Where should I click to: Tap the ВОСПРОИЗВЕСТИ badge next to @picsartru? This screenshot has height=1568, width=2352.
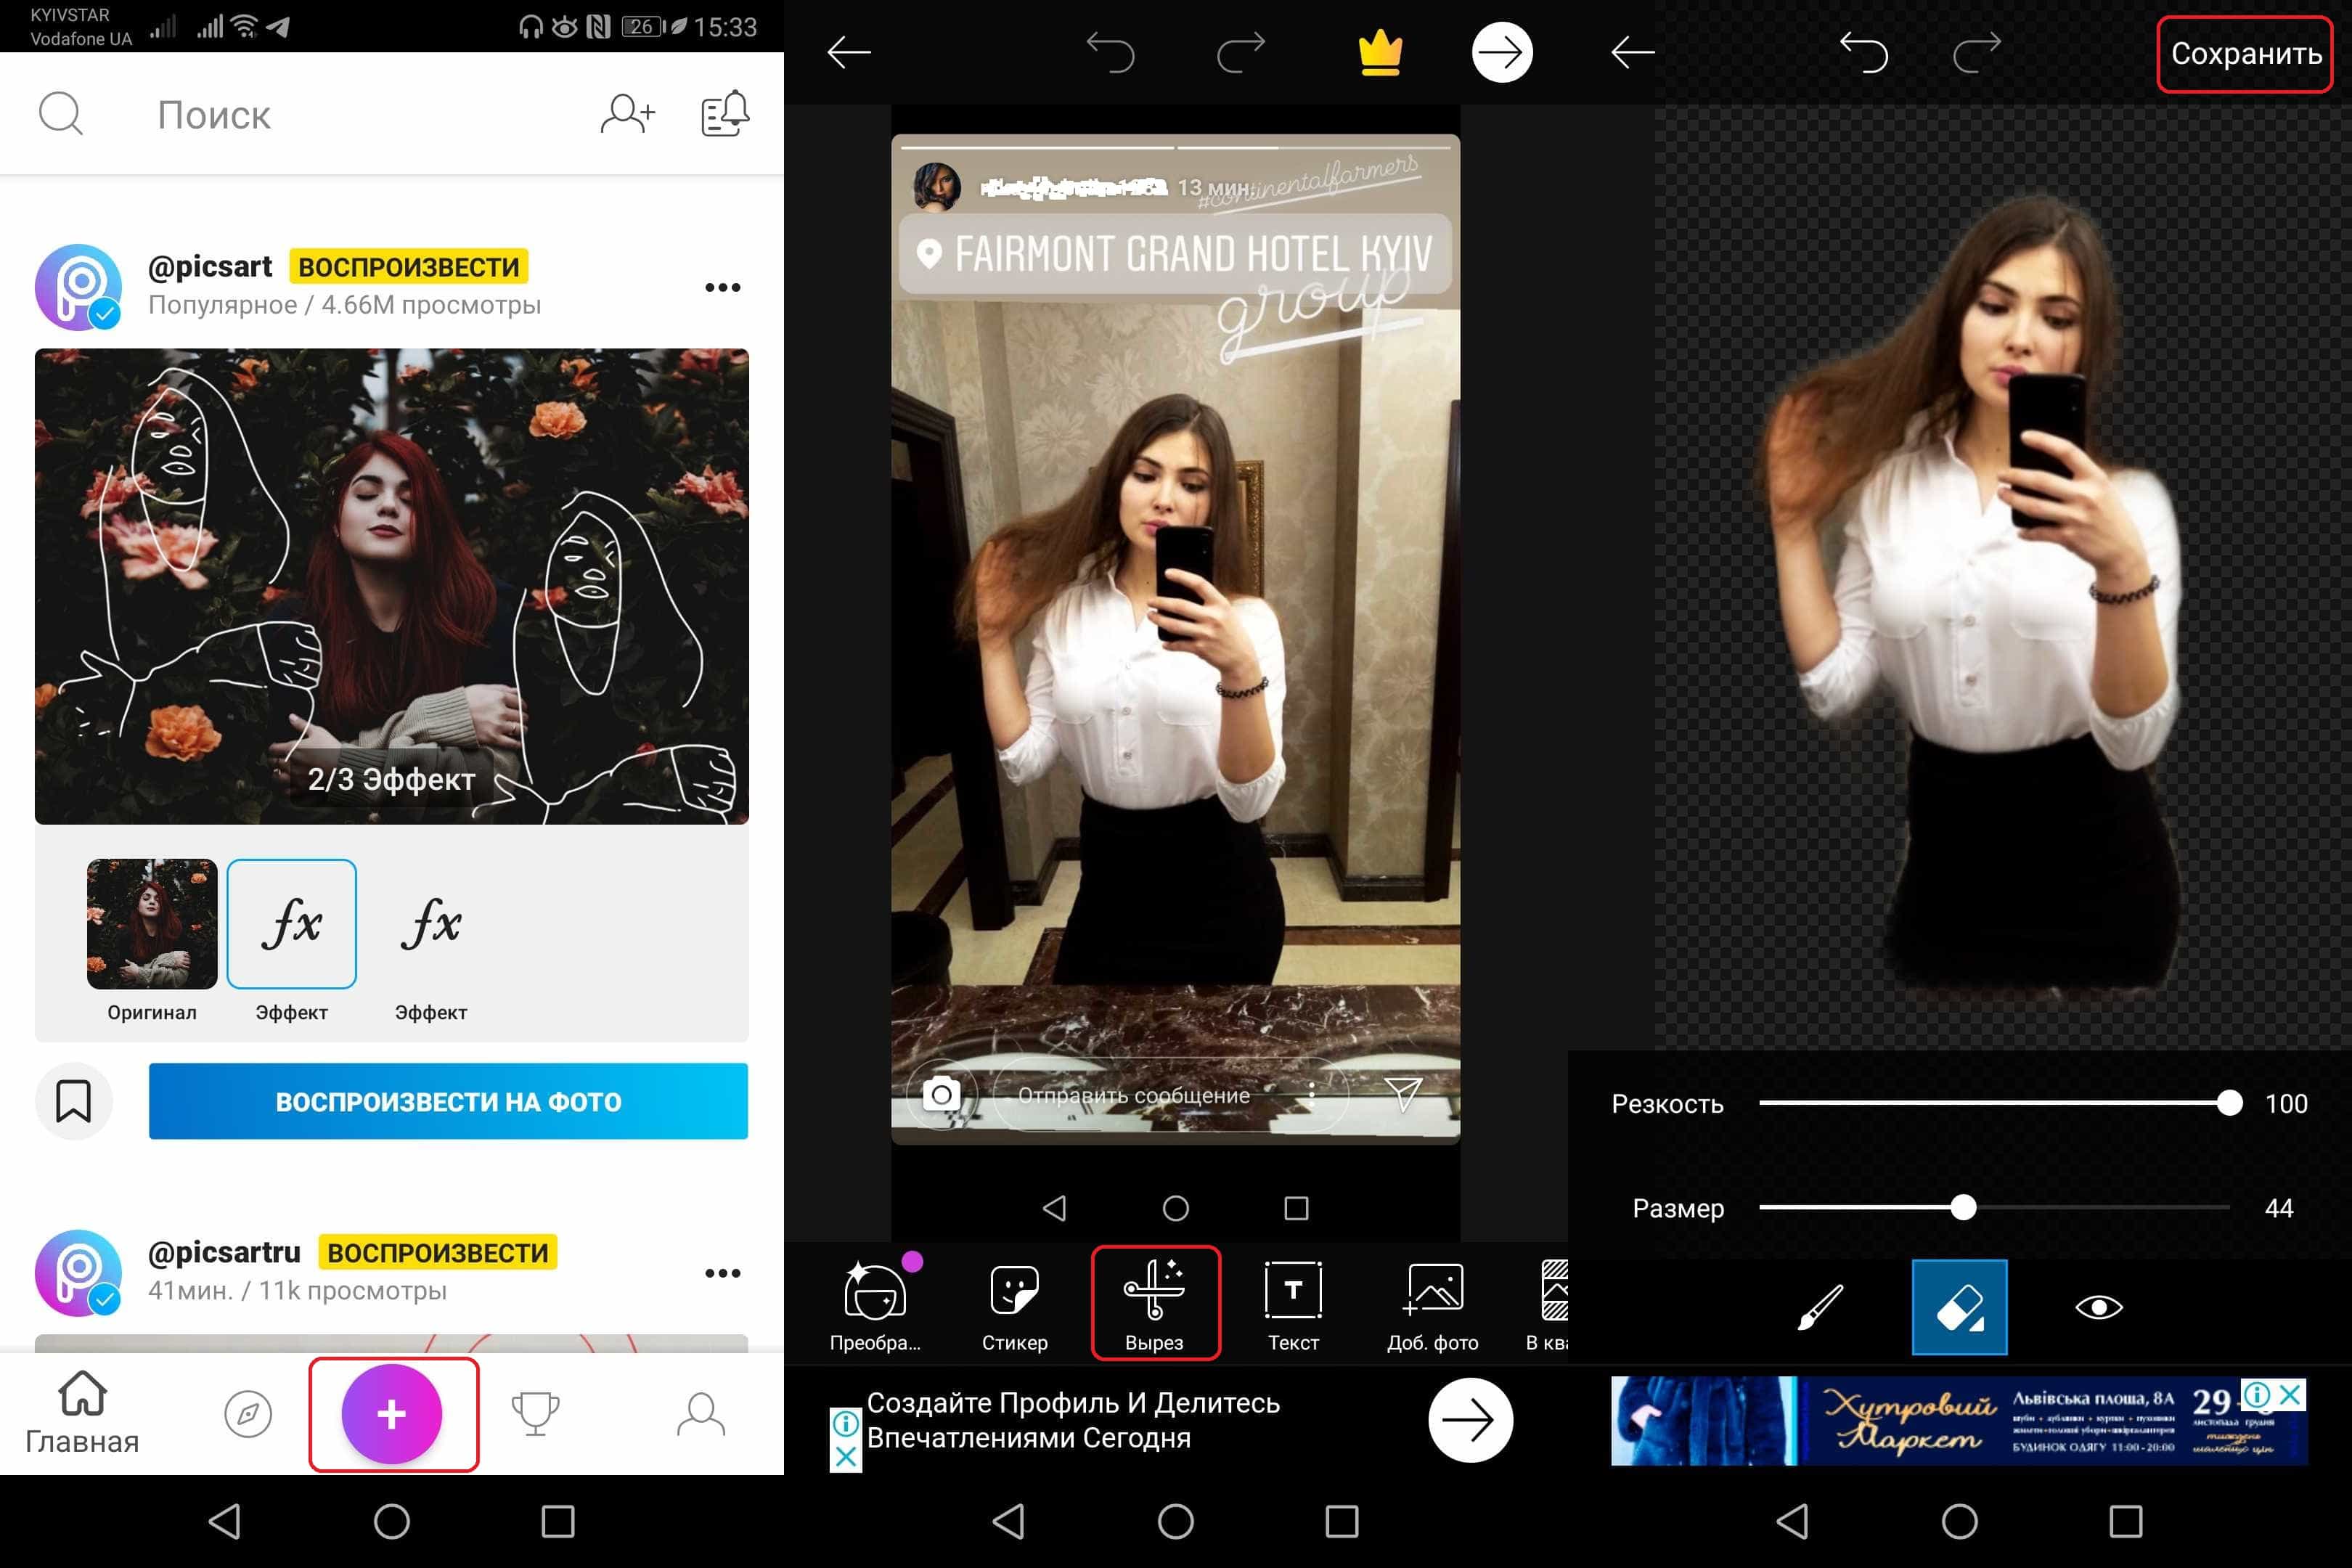(x=438, y=1253)
